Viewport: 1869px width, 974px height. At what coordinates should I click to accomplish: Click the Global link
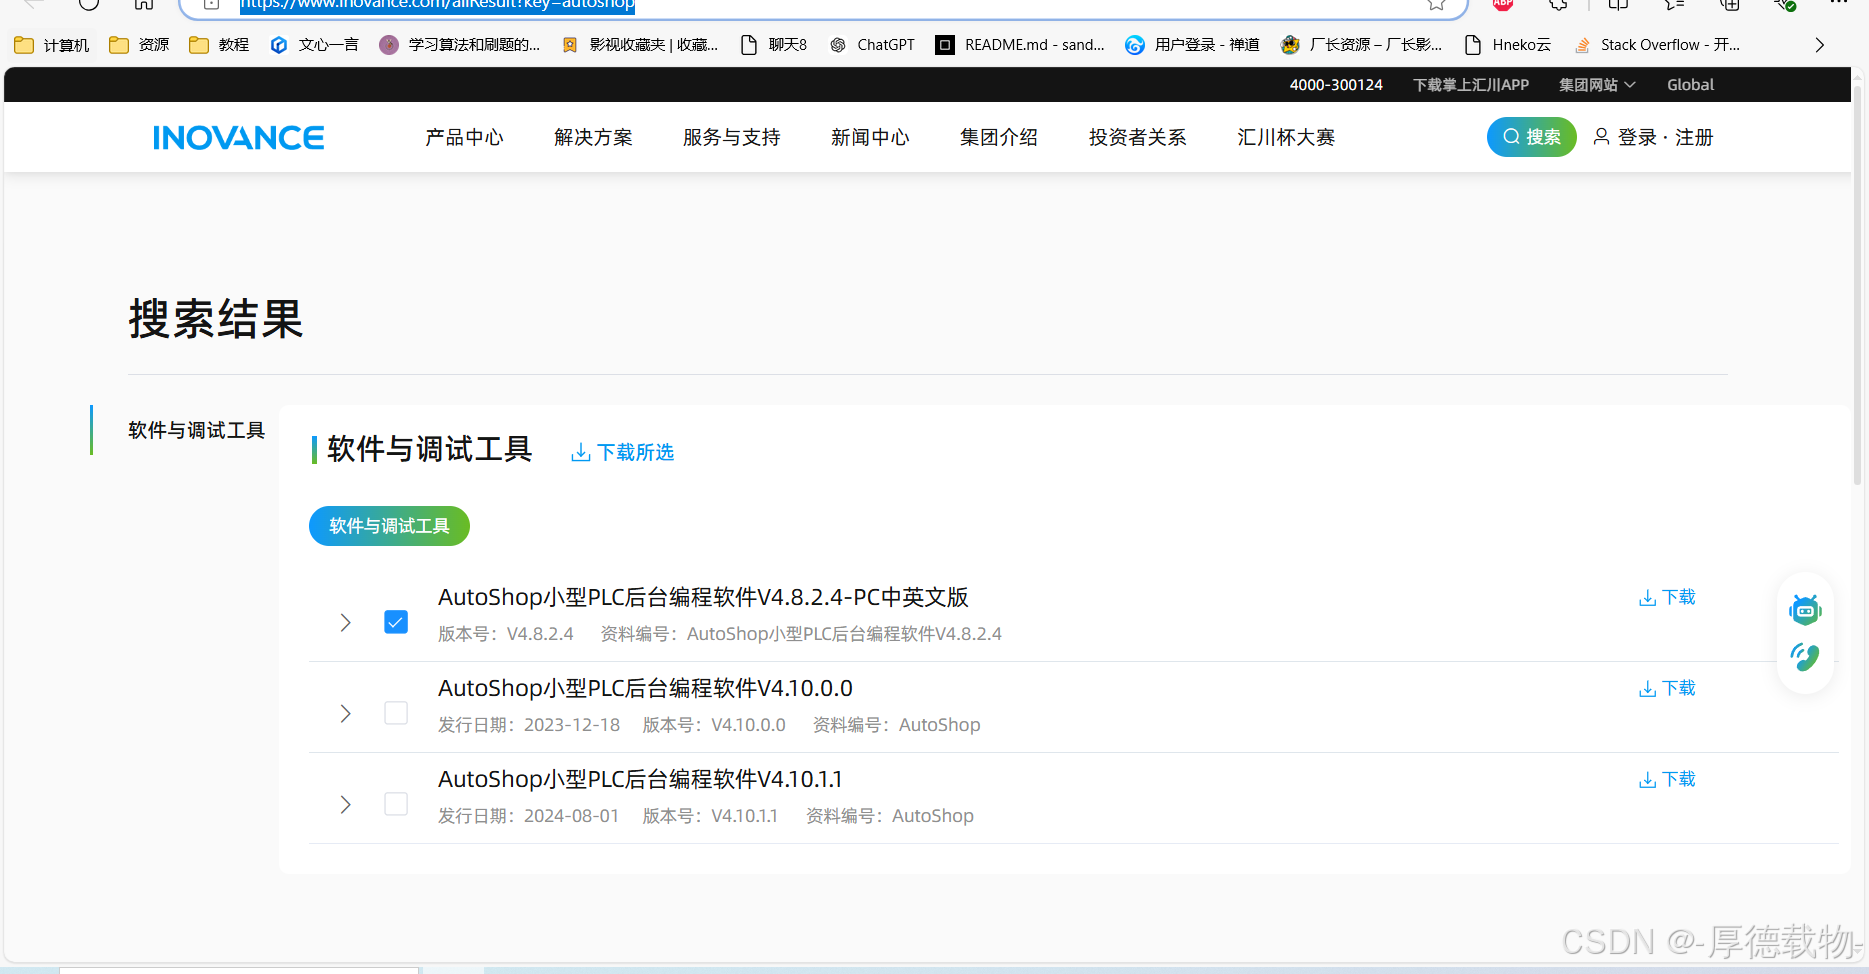[x=1690, y=85]
